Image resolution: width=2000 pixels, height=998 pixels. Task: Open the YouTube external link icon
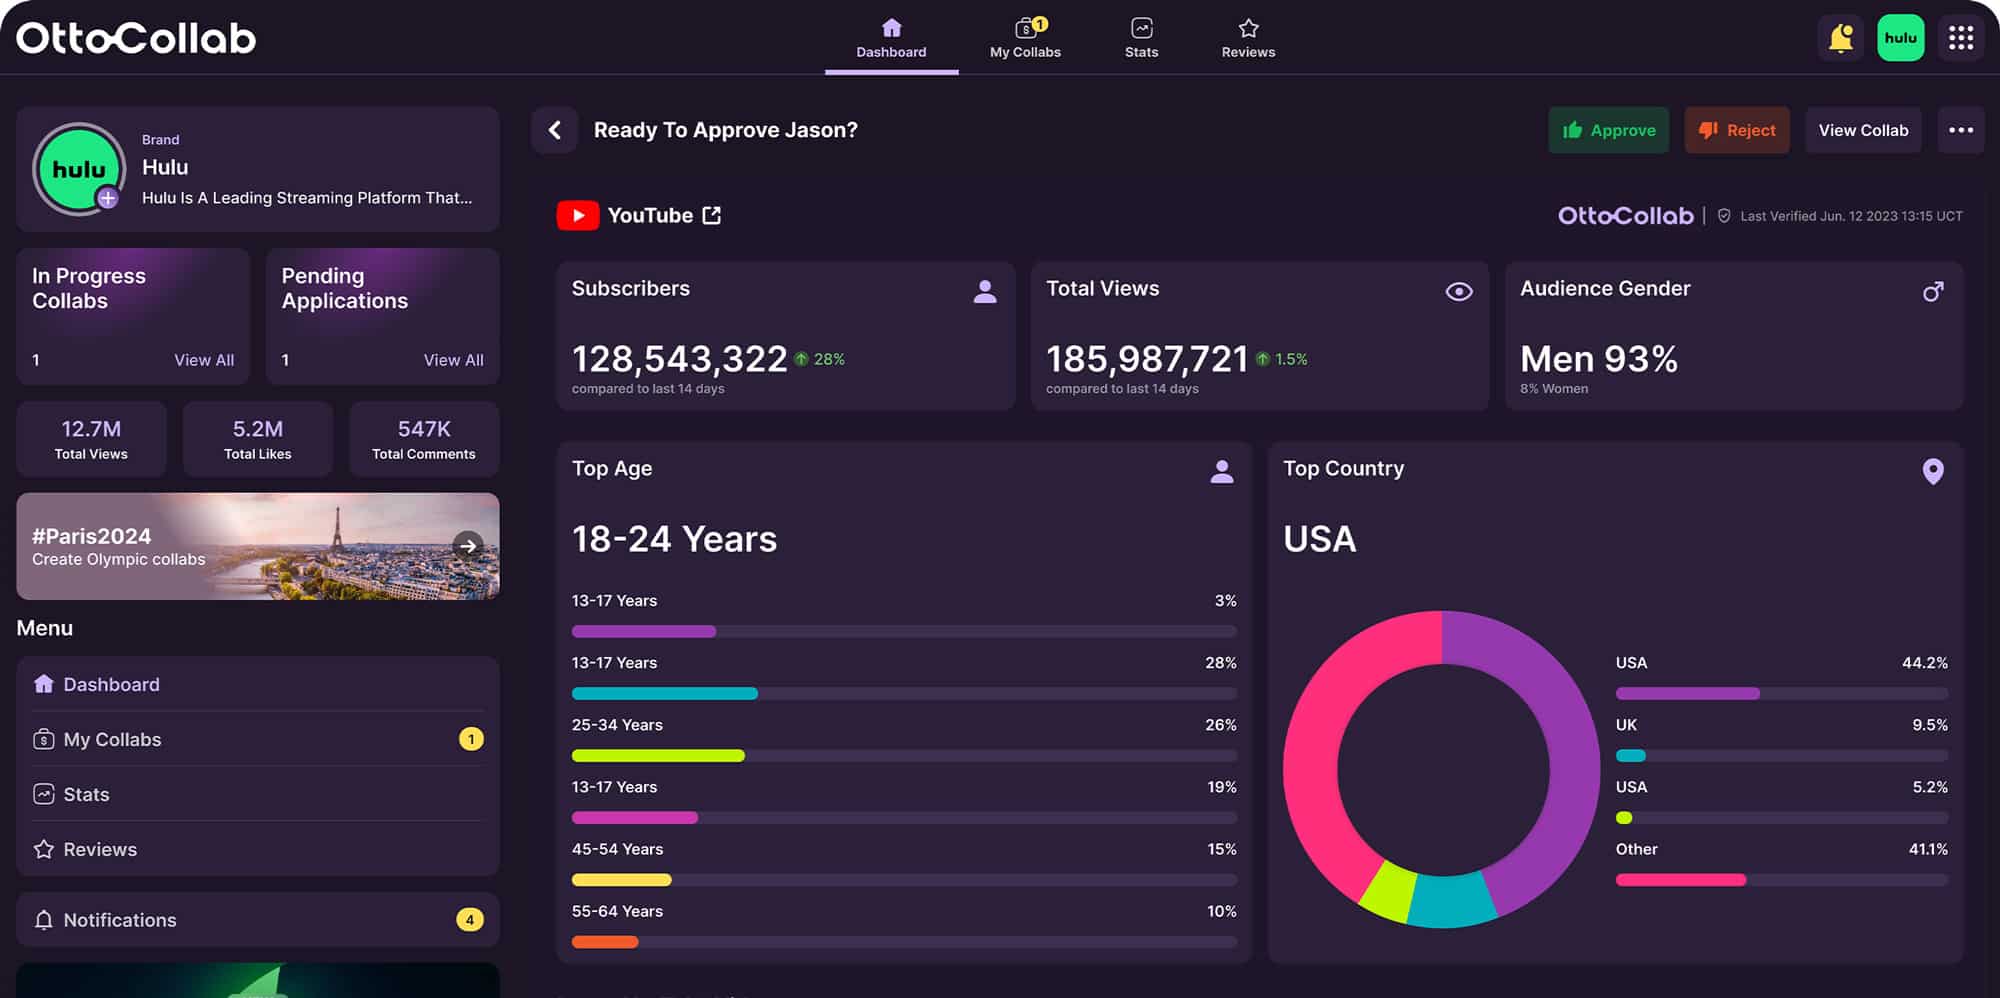tap(712, 215)
